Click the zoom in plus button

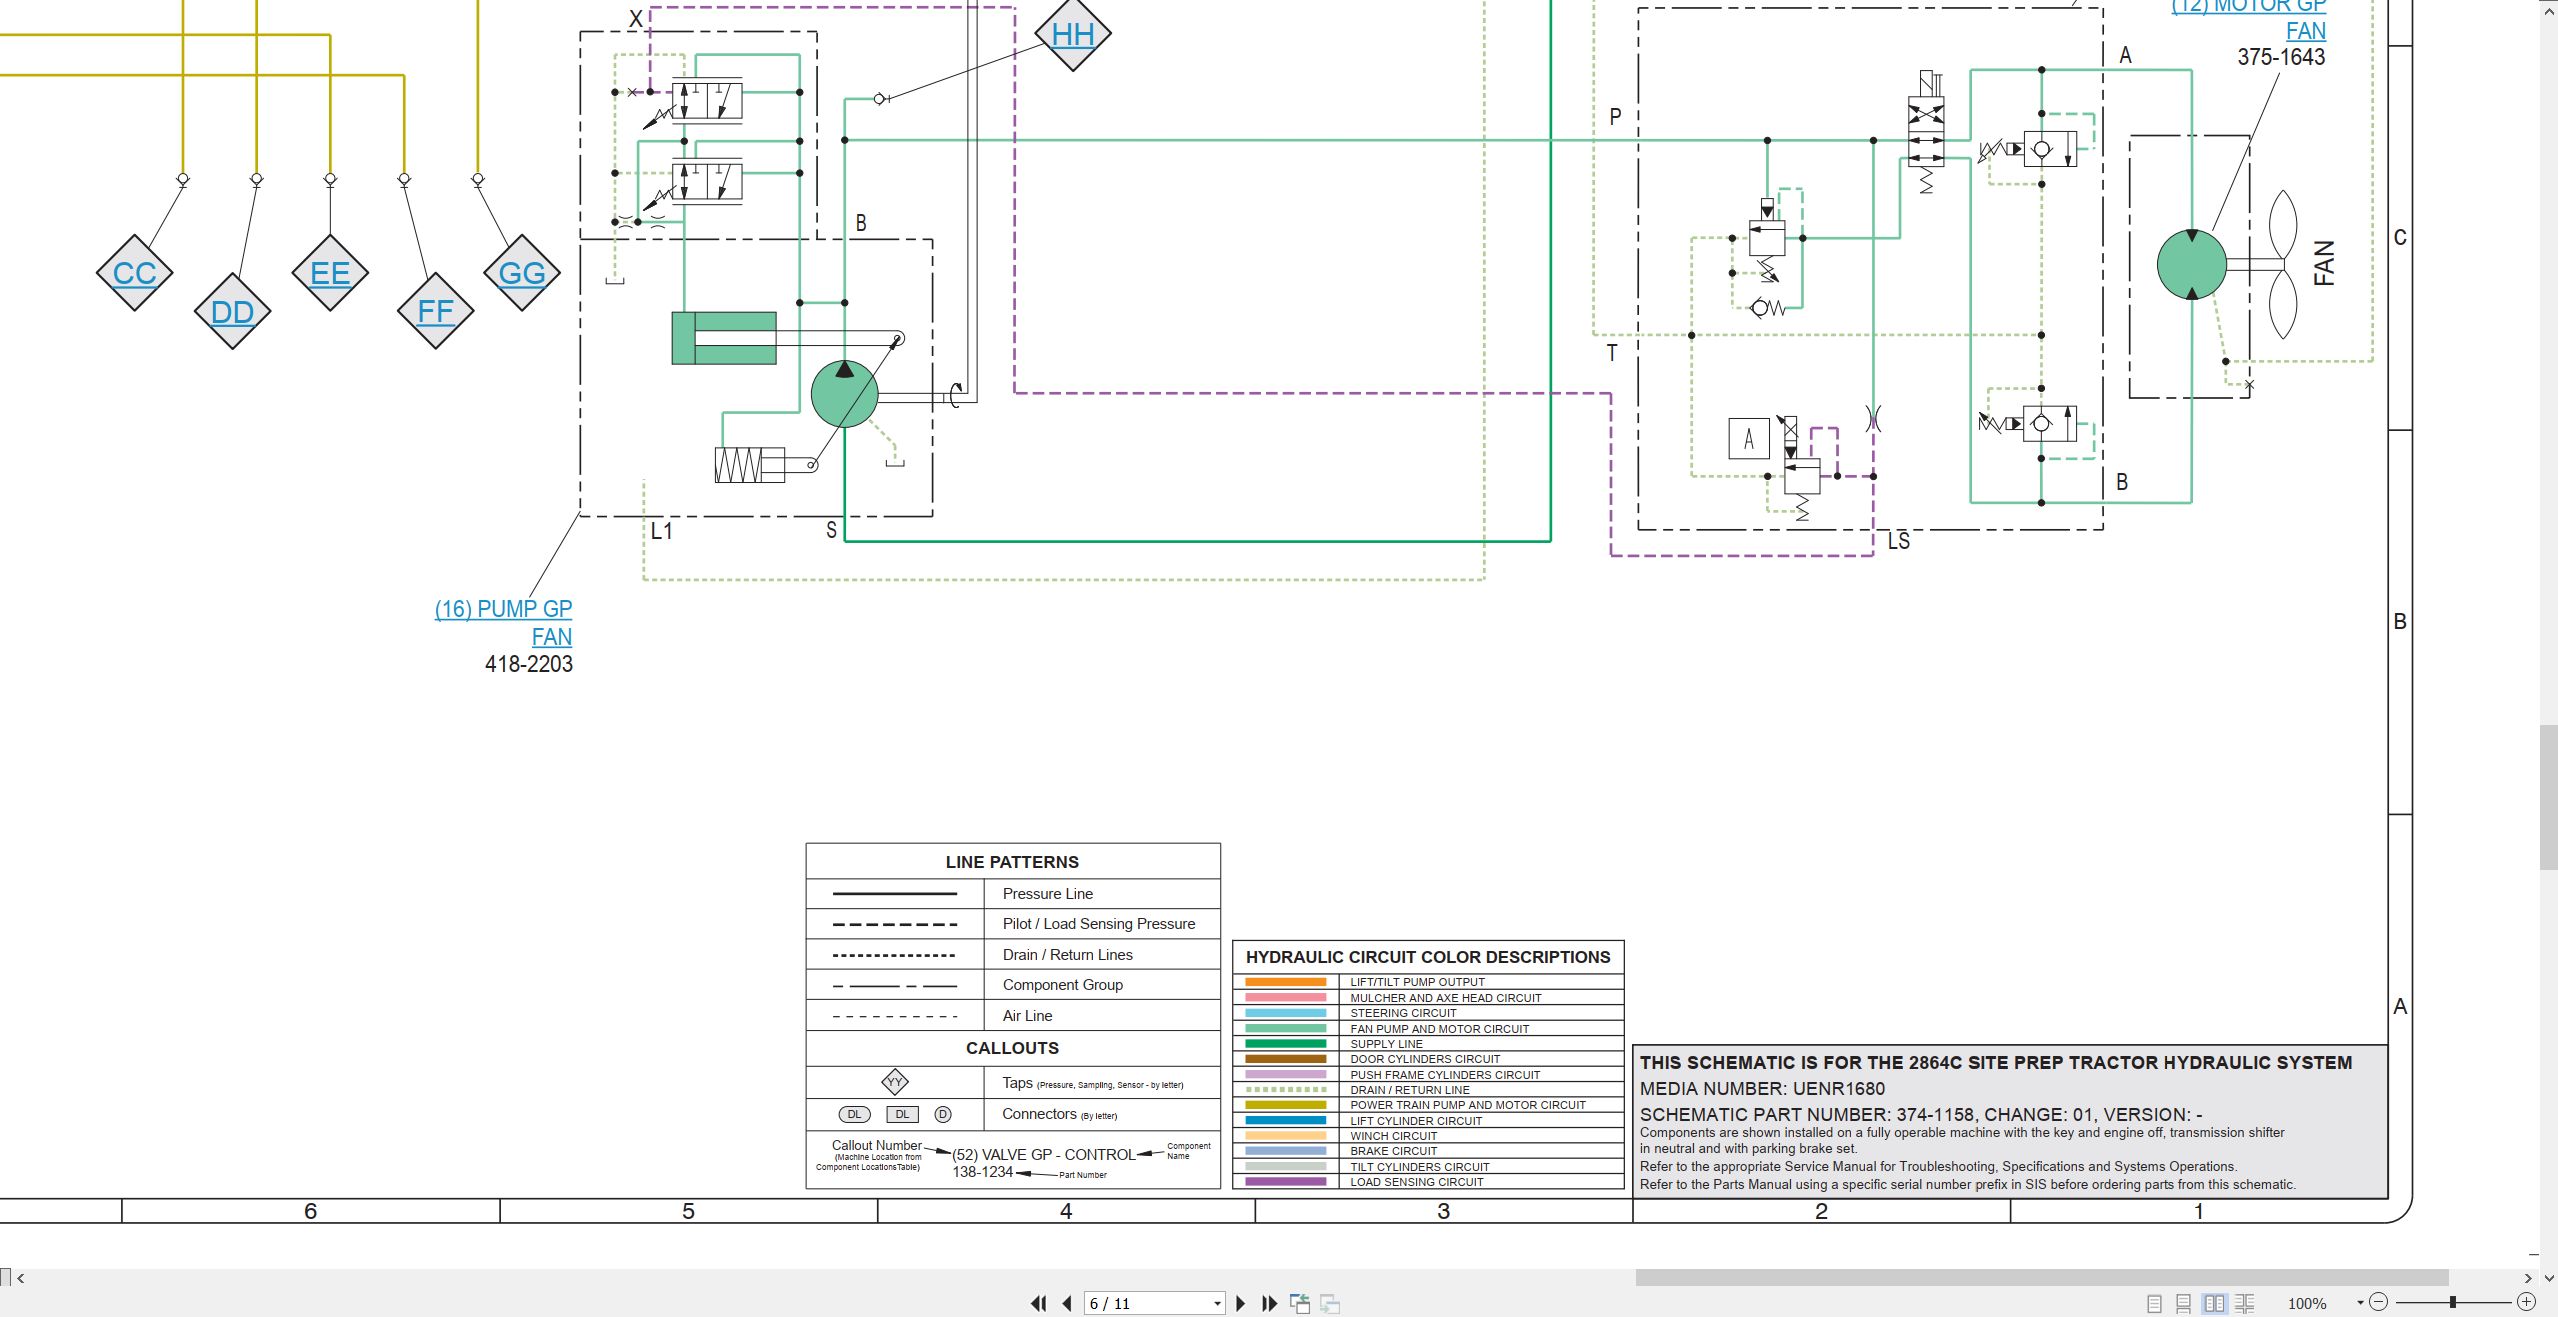2527,1302
